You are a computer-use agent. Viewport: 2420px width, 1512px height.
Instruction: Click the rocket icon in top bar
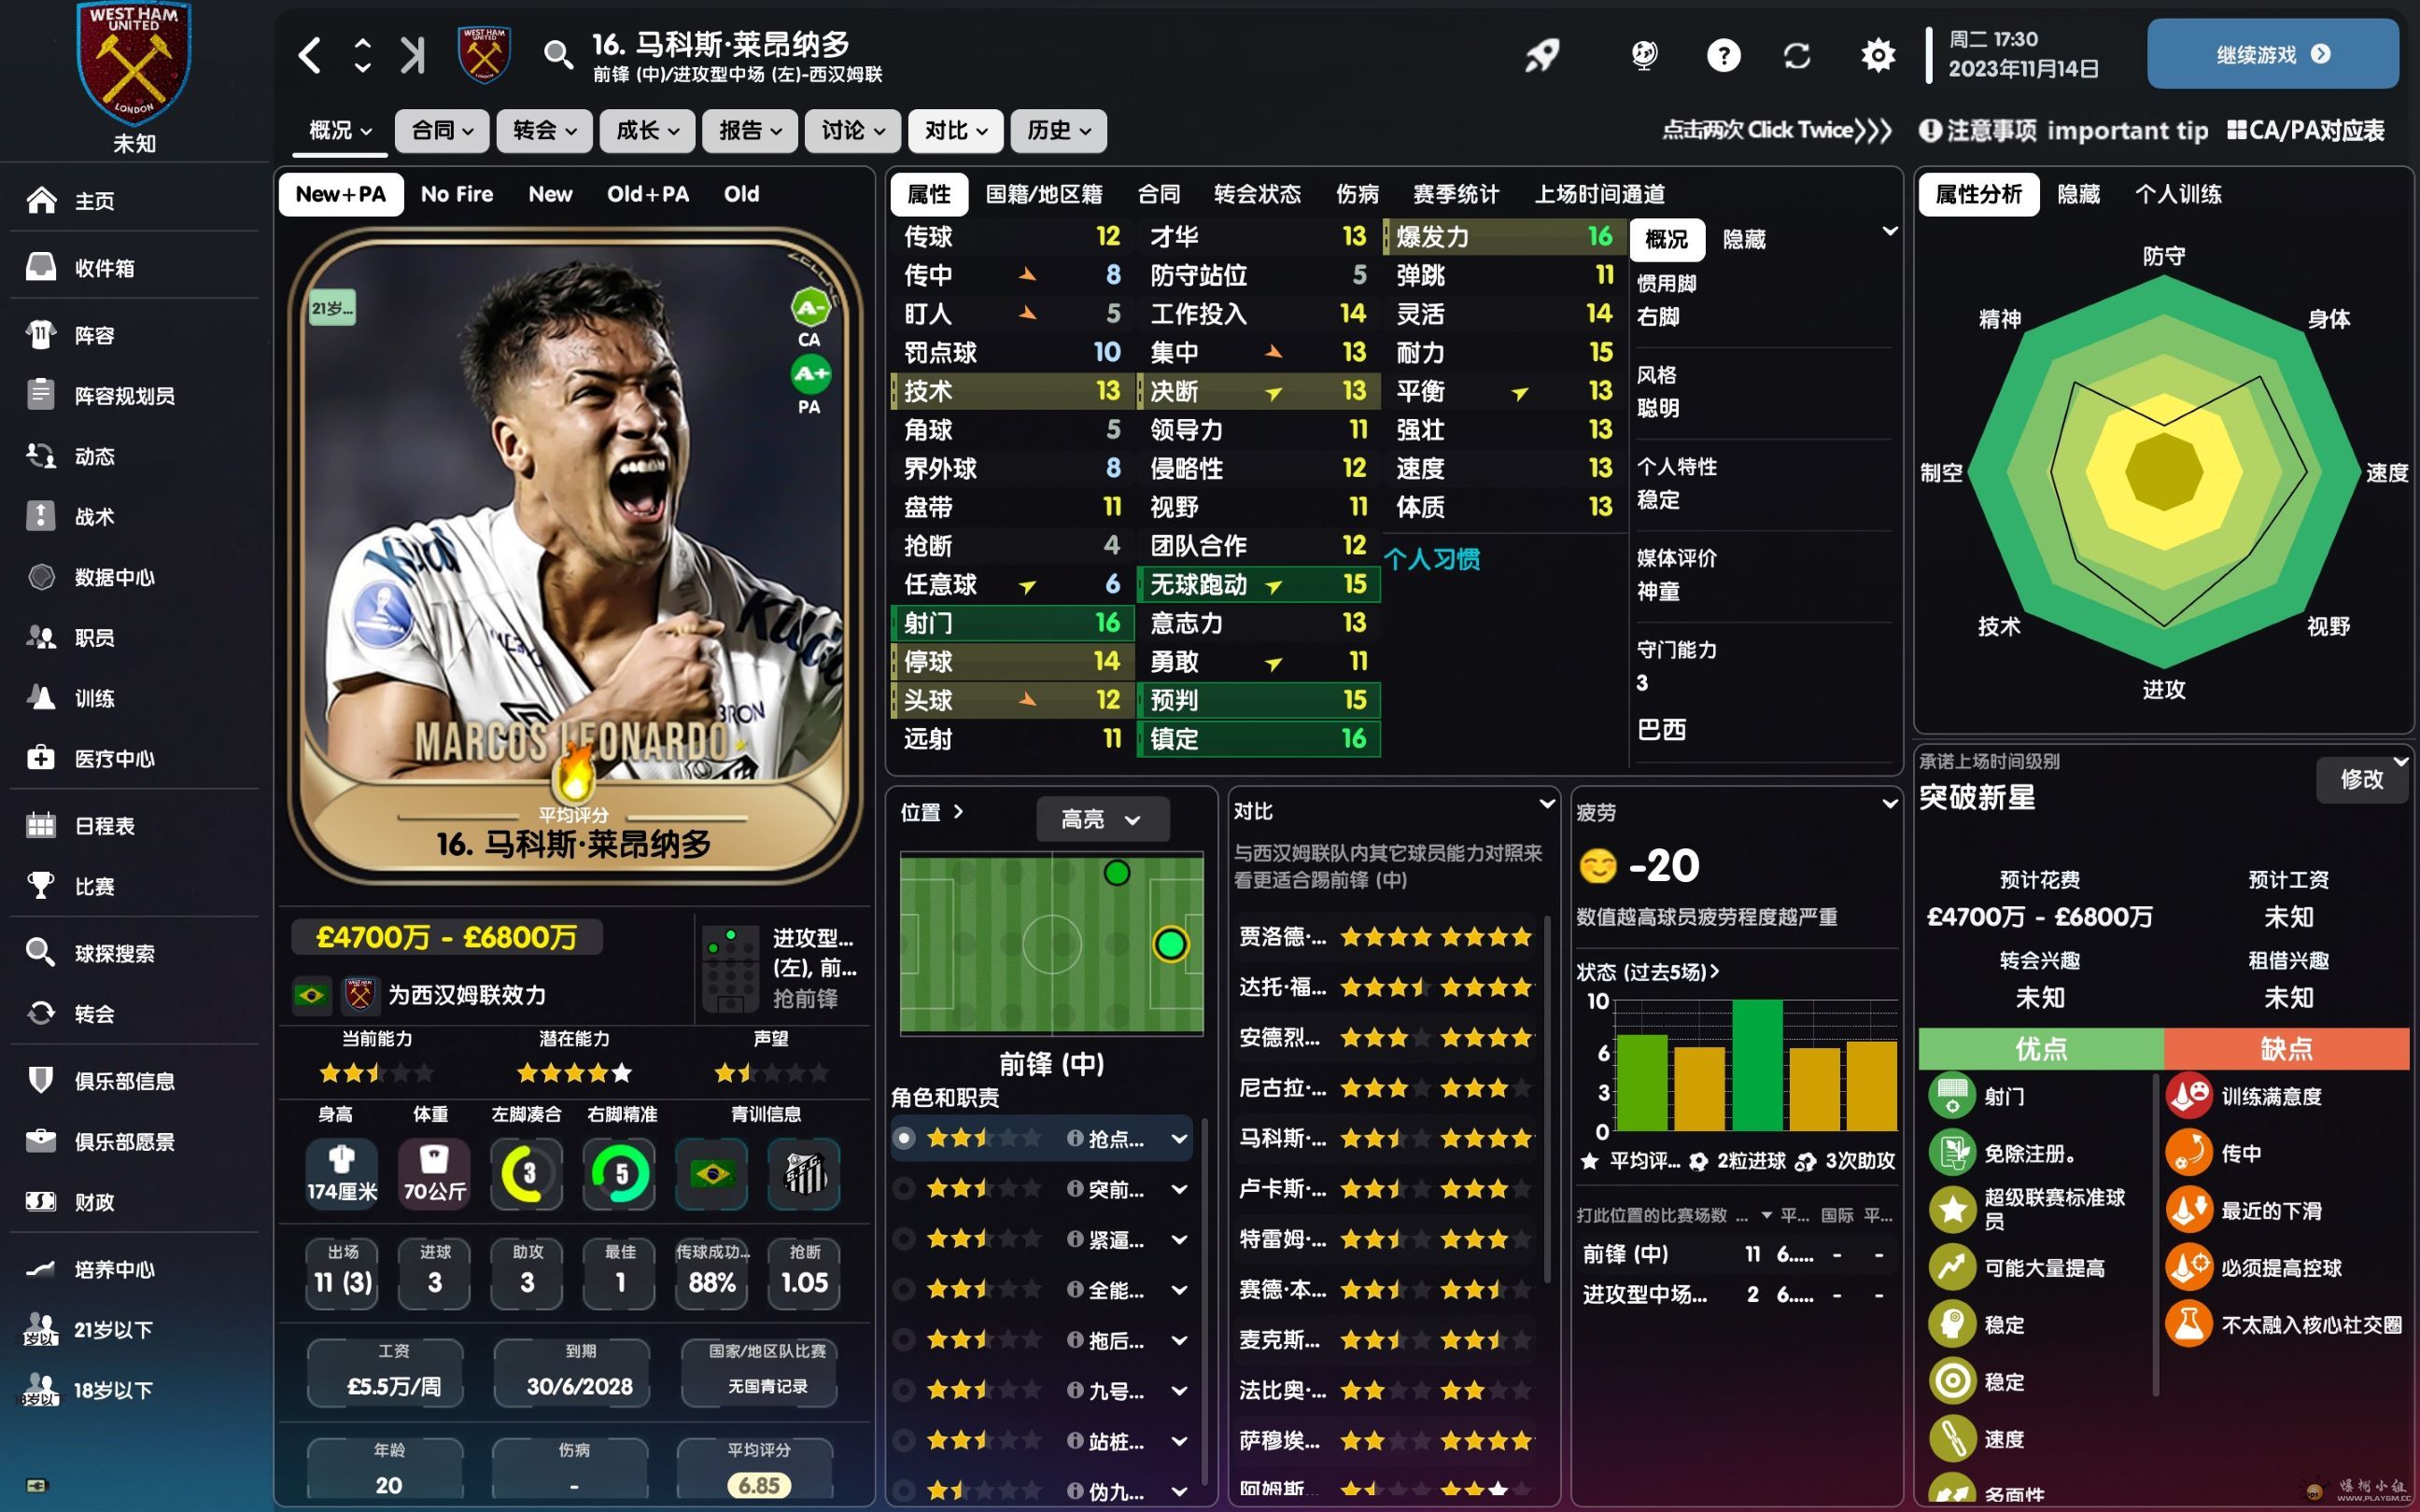coord(1542,55)
